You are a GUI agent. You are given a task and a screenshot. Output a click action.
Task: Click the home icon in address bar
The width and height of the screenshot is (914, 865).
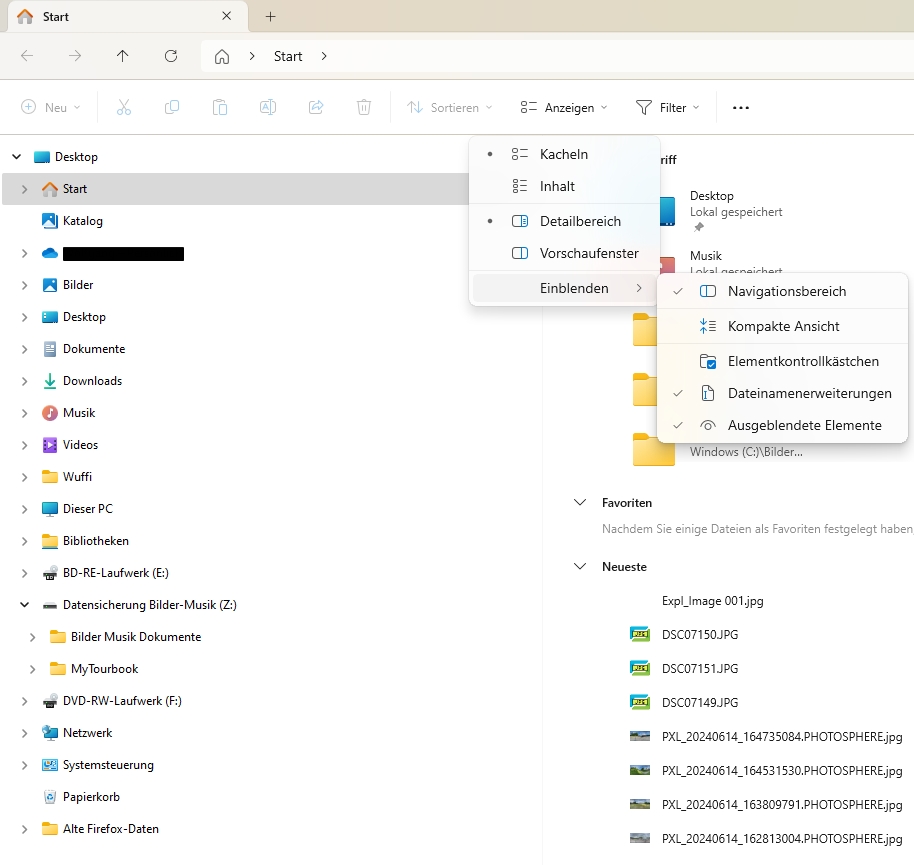tap(222, 57)
